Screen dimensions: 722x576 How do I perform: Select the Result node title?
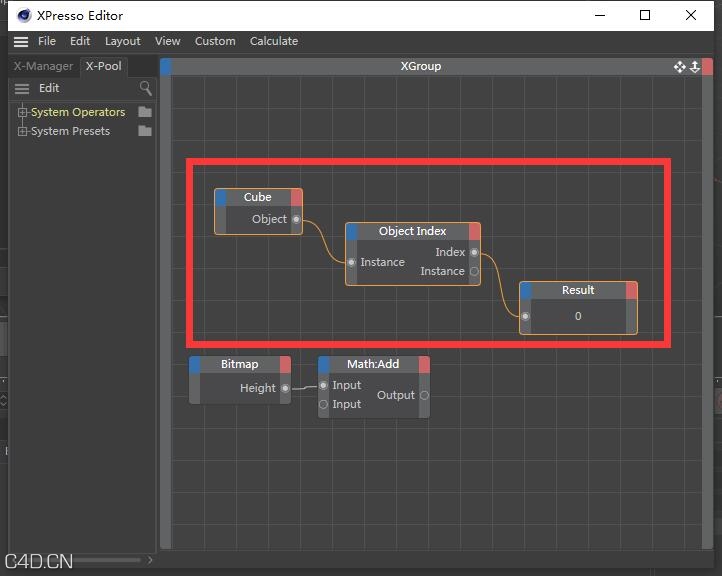(x=578, y=291)
